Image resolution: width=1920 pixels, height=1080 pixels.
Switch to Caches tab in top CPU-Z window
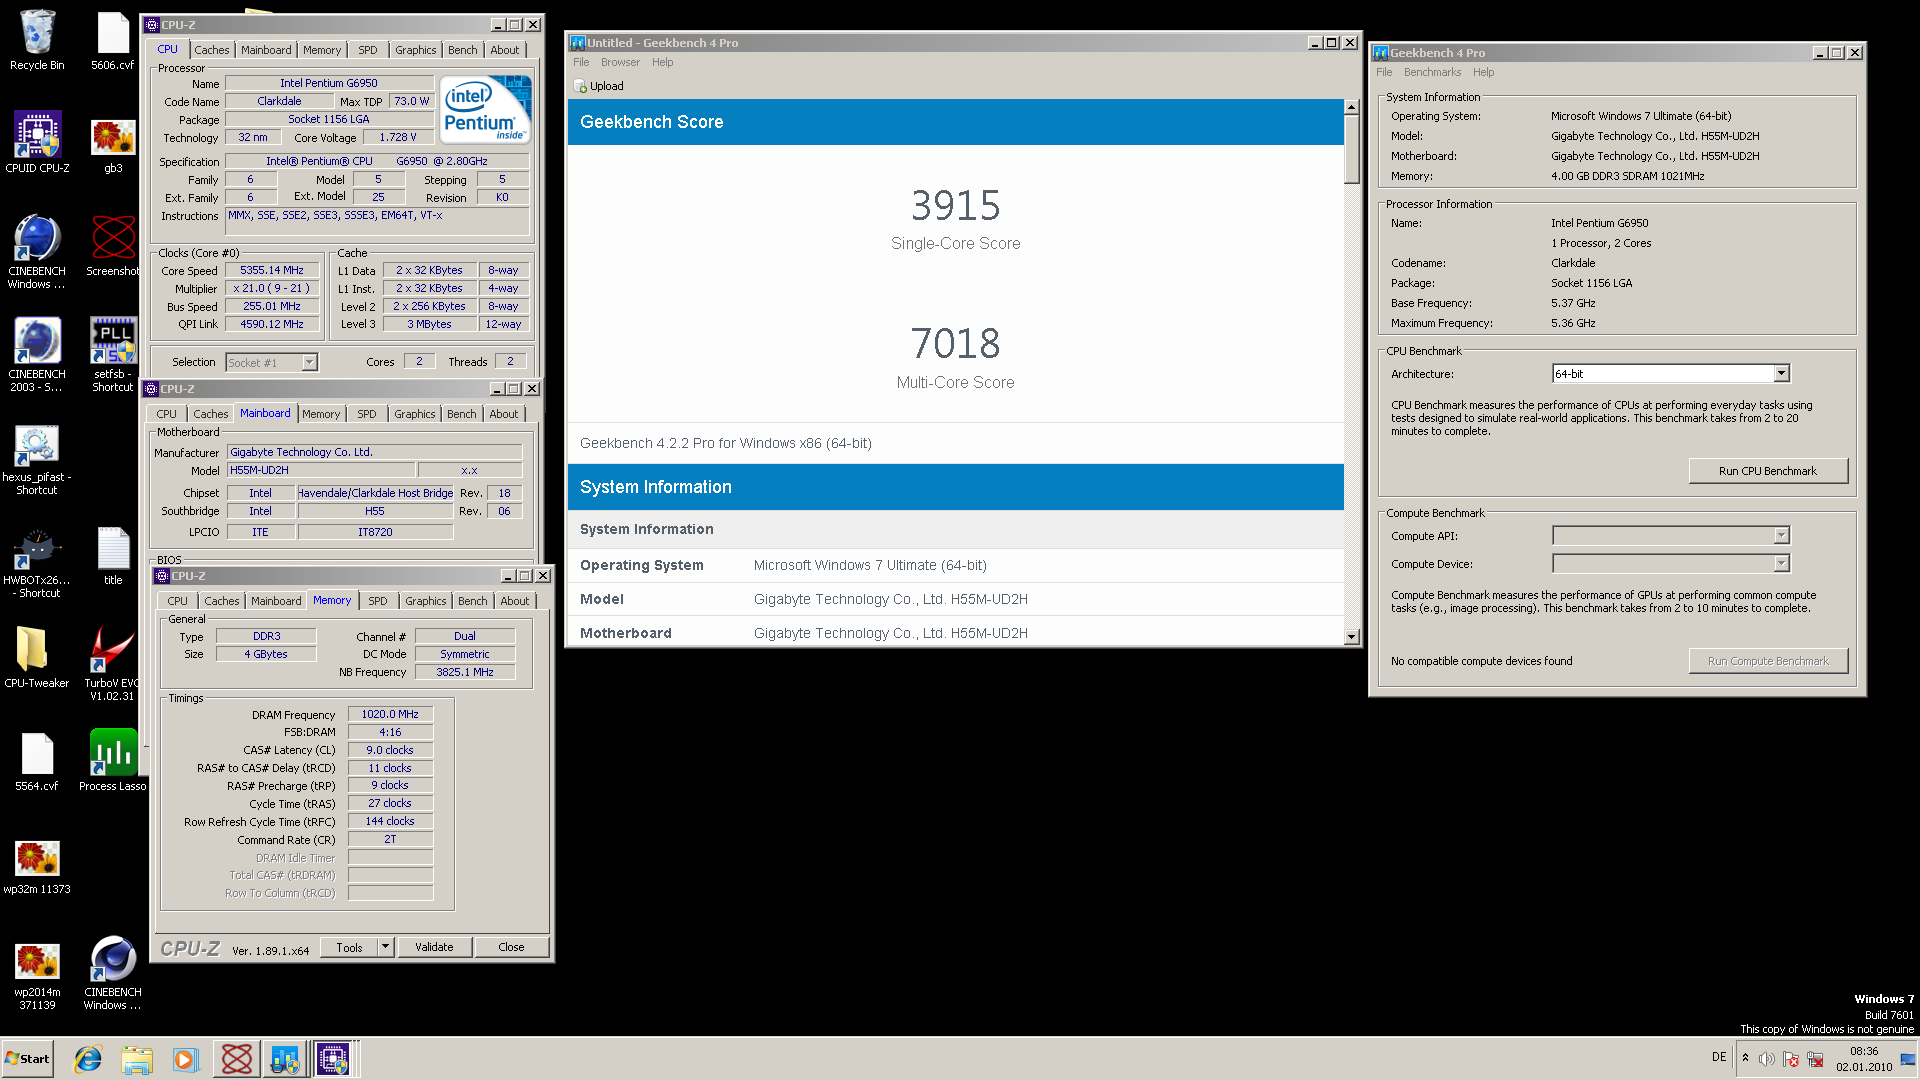(212, 50)
